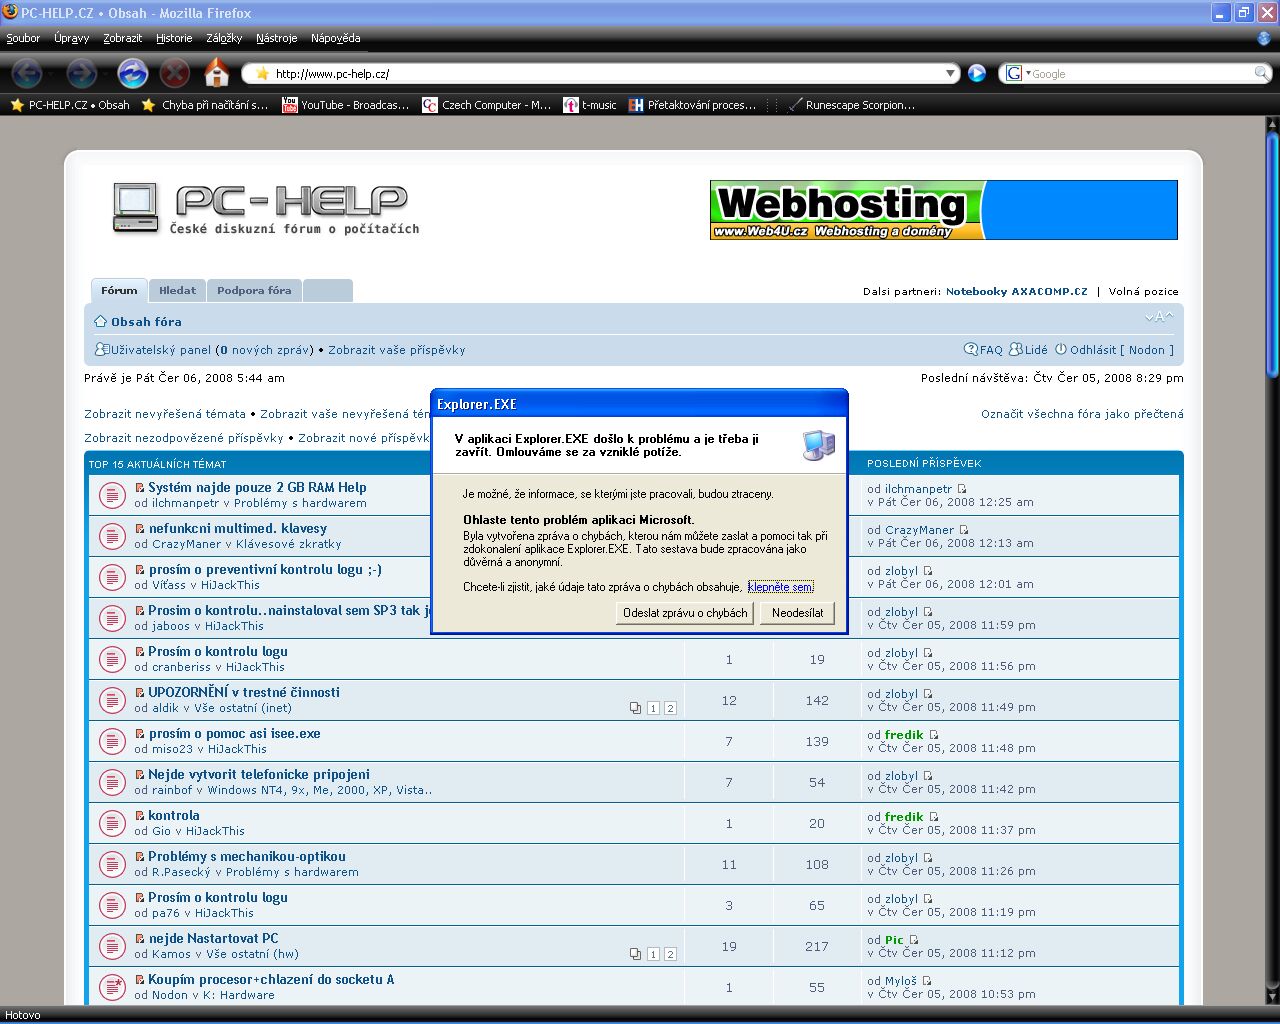This screenshot has height=1024, width=1280.
Task: Click the 'Klepněte sem' link in dialog
Action: pos(781,587)
